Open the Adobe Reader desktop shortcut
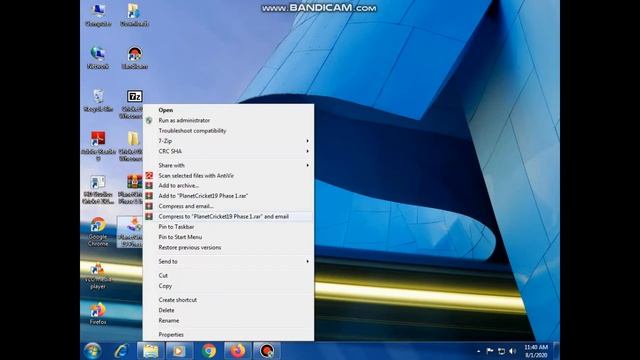This screenshot has height=360, width=640. pyautogui.click(x=98, y=146)
